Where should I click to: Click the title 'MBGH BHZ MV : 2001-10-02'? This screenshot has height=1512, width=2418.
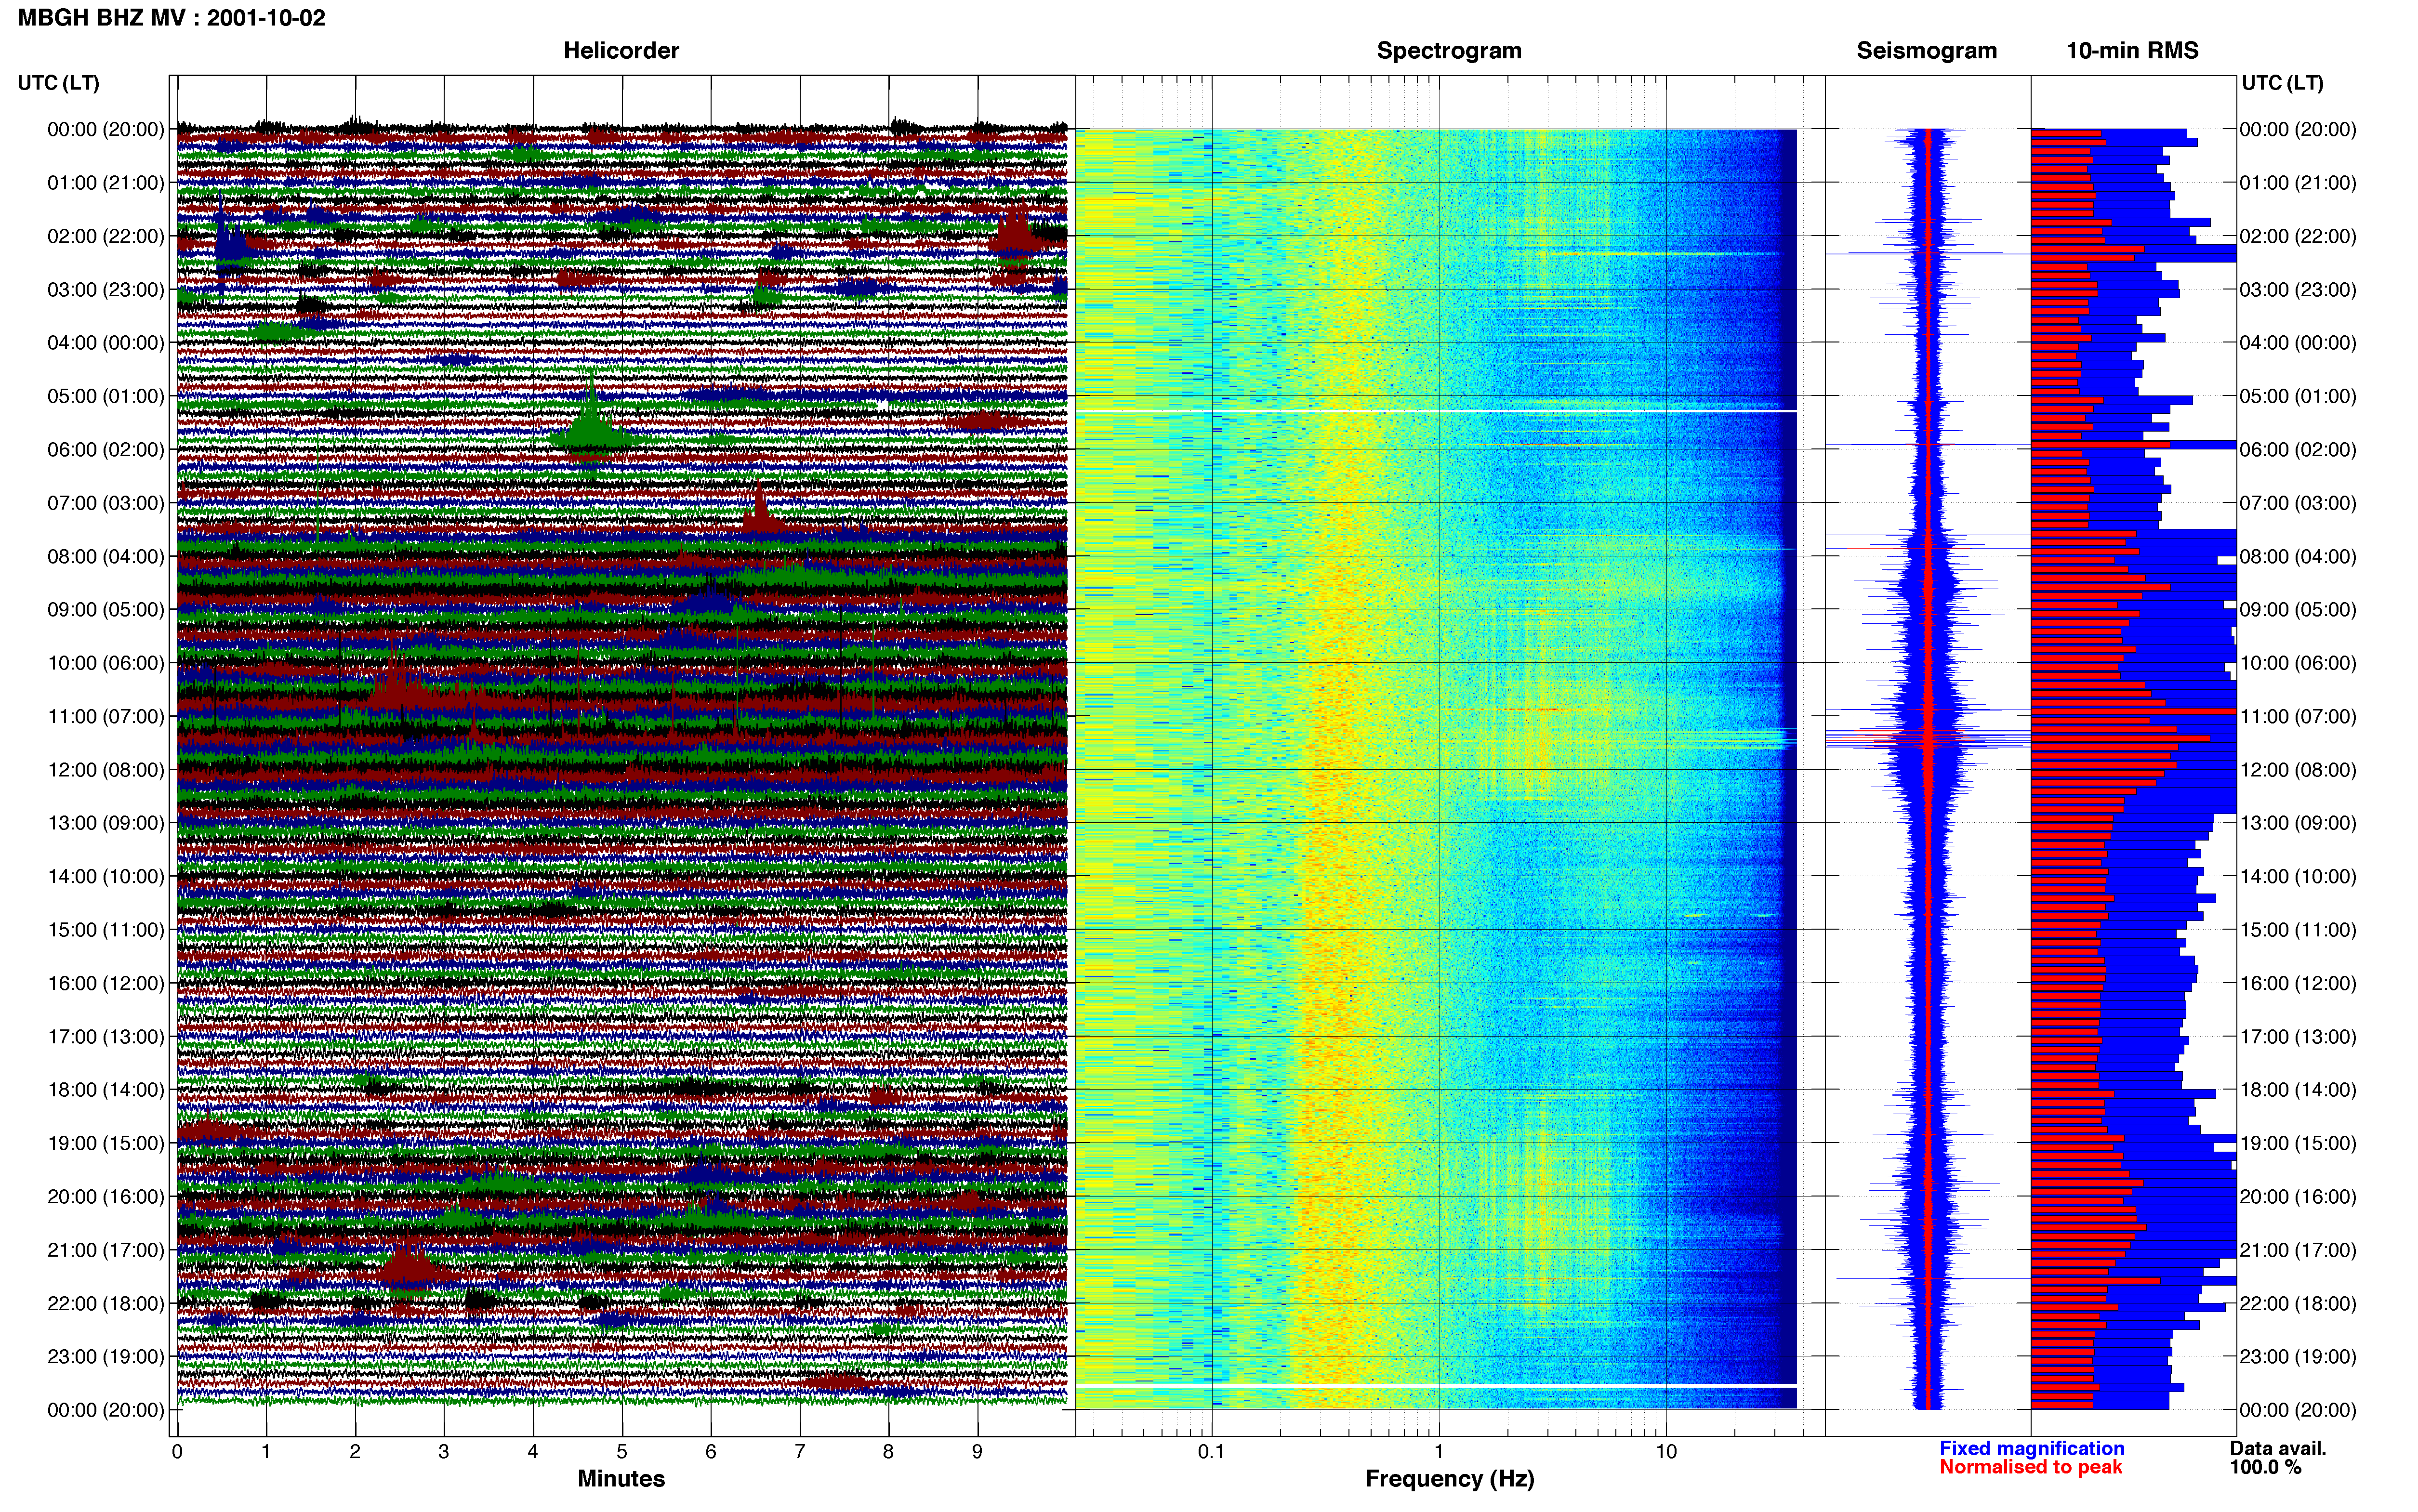[x=171, y=18]
